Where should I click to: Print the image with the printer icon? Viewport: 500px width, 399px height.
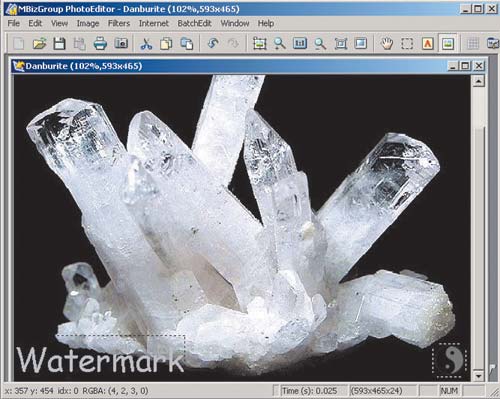pyautogui.click(x=100, y=43)
